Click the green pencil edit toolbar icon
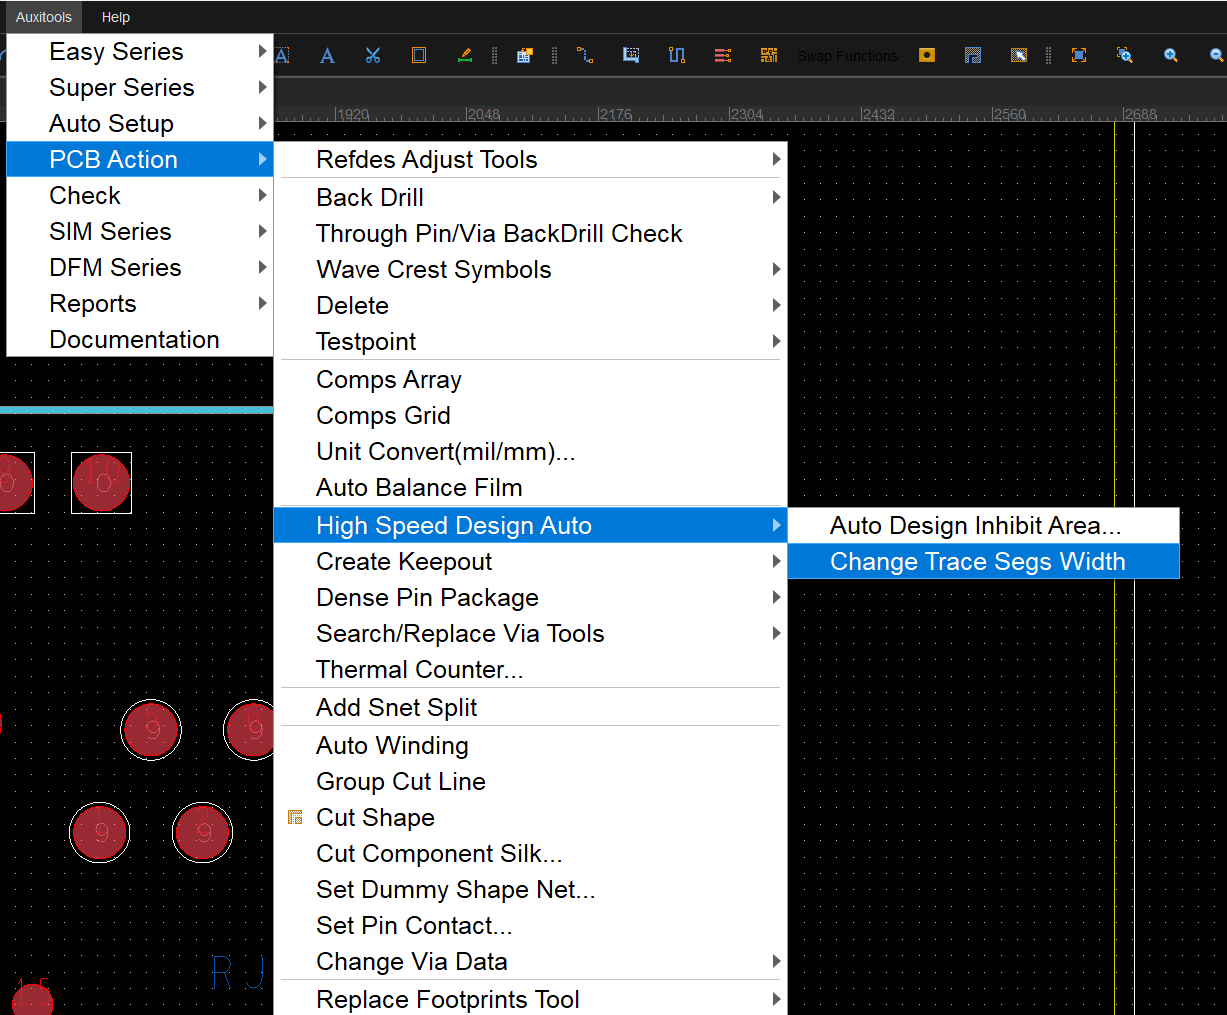This screenshot has height=1015, width=1227. click(465, 56)
